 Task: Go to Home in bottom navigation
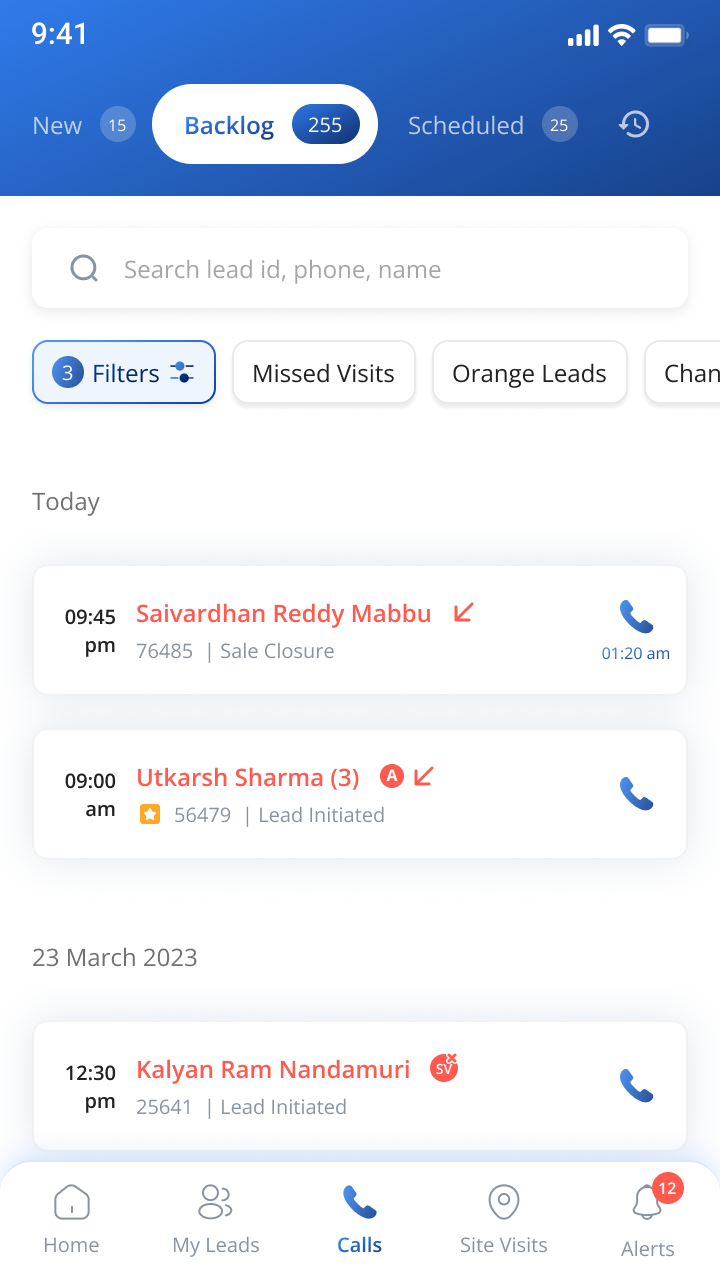click(71, 1218)
